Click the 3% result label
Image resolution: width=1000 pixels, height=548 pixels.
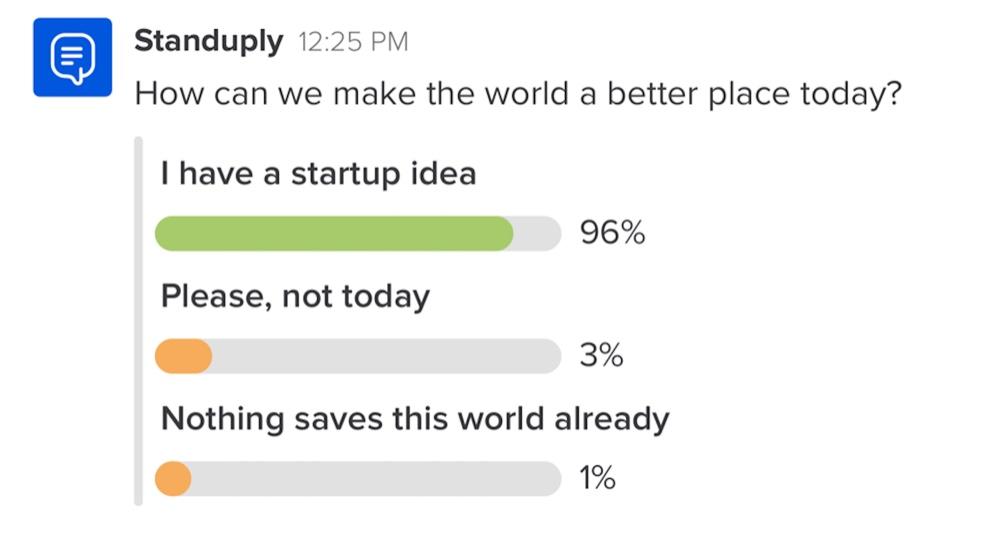(601, 355)
